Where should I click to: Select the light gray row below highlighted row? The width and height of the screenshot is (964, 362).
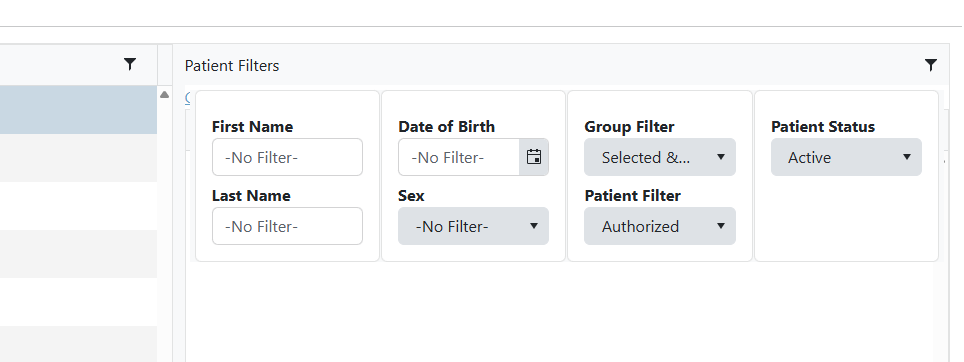coord(78,158)
